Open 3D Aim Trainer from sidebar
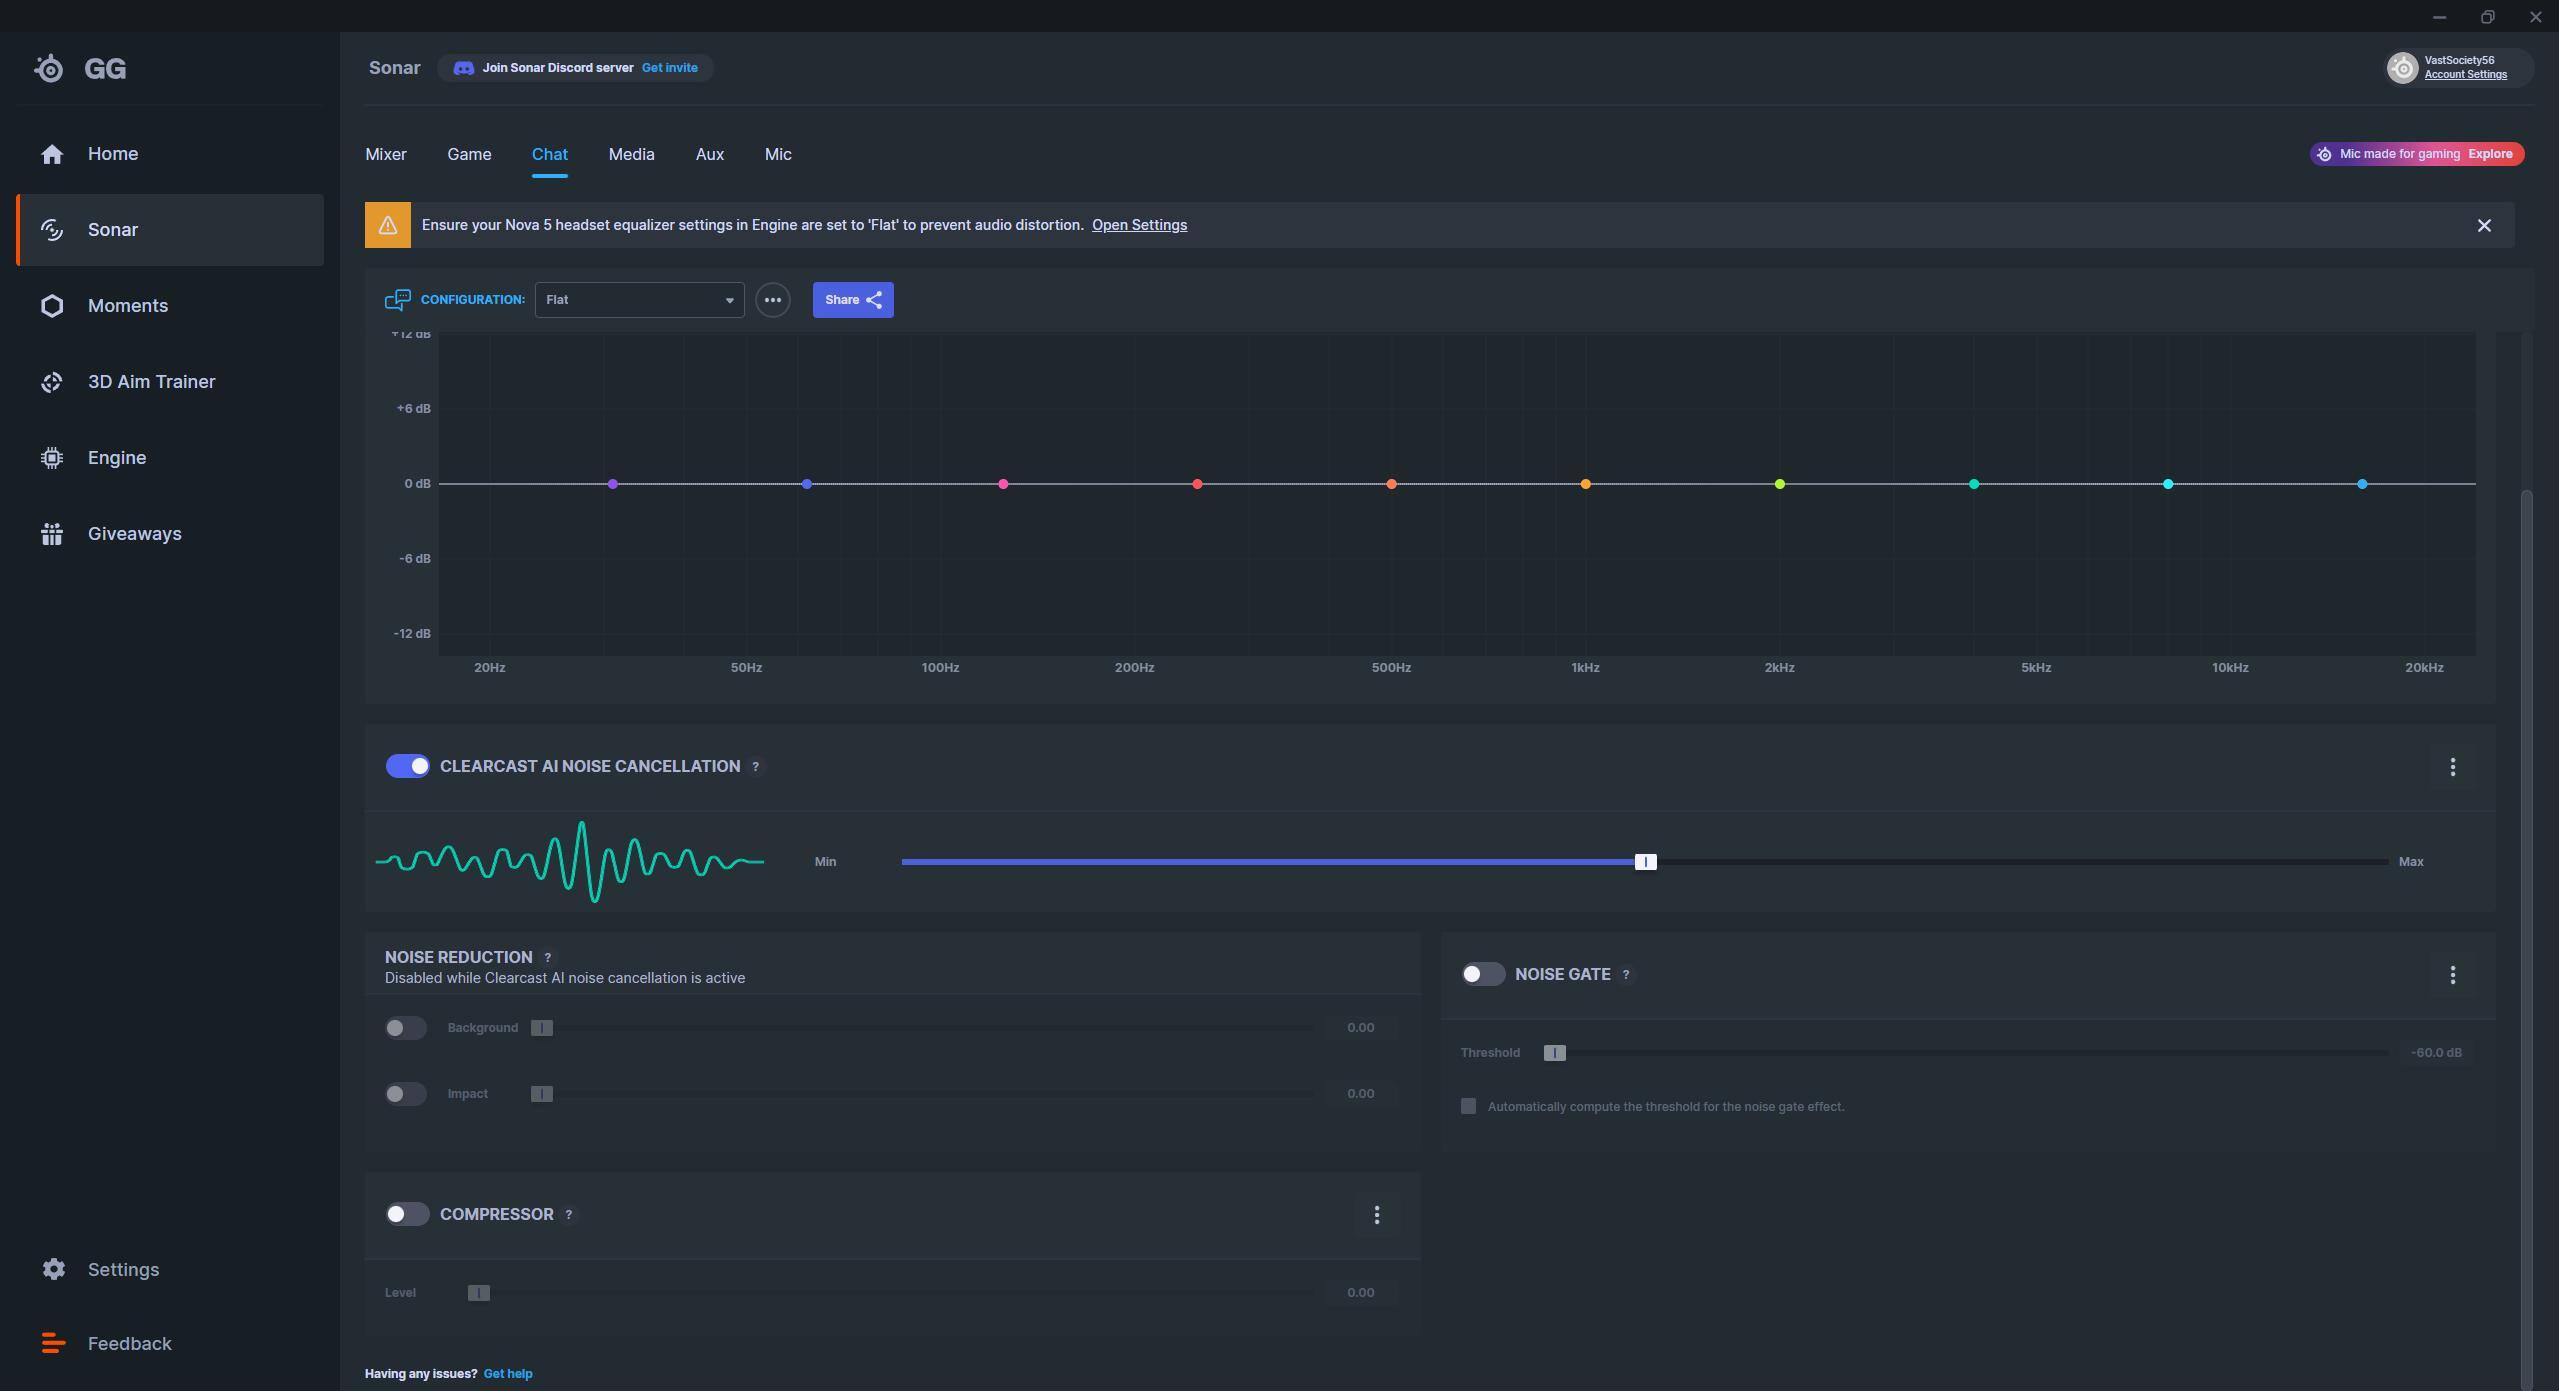The width and height of the screenshot is (2559, 1391). (150, 382)
